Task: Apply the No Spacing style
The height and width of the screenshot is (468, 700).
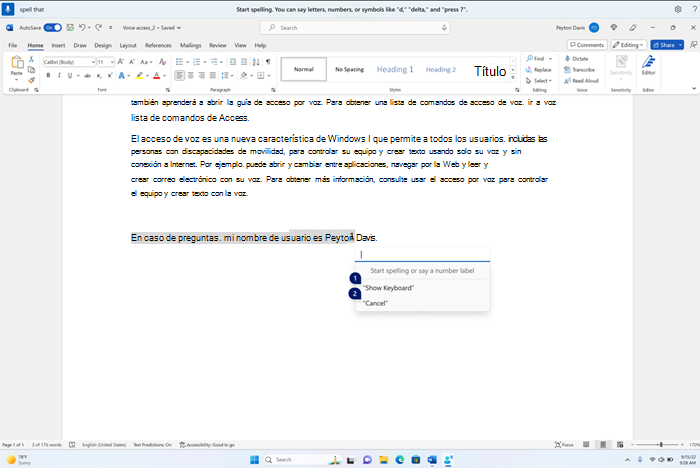Action: [x=350, y=69]
